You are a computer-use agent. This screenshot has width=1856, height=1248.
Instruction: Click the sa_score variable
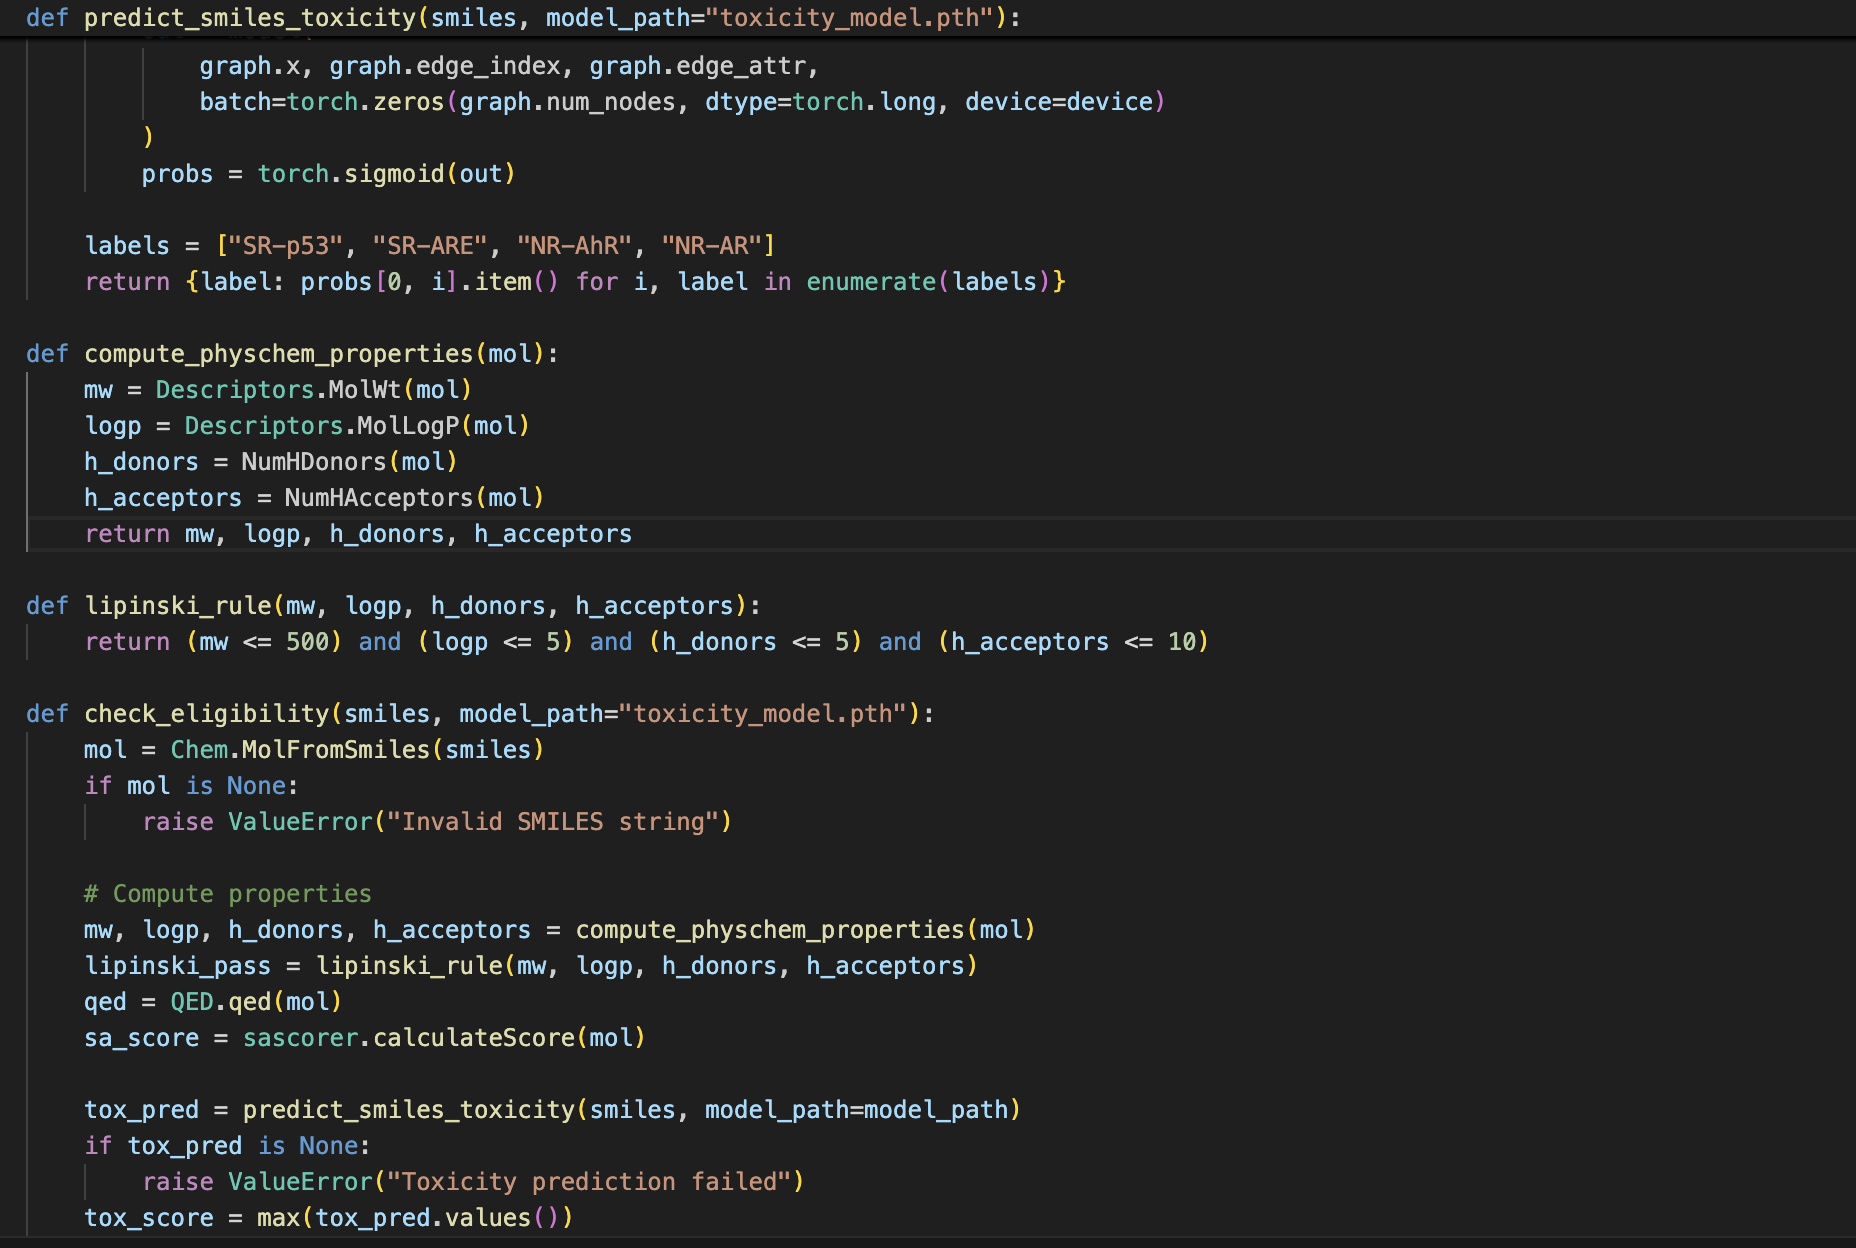tap(142, 1038)
